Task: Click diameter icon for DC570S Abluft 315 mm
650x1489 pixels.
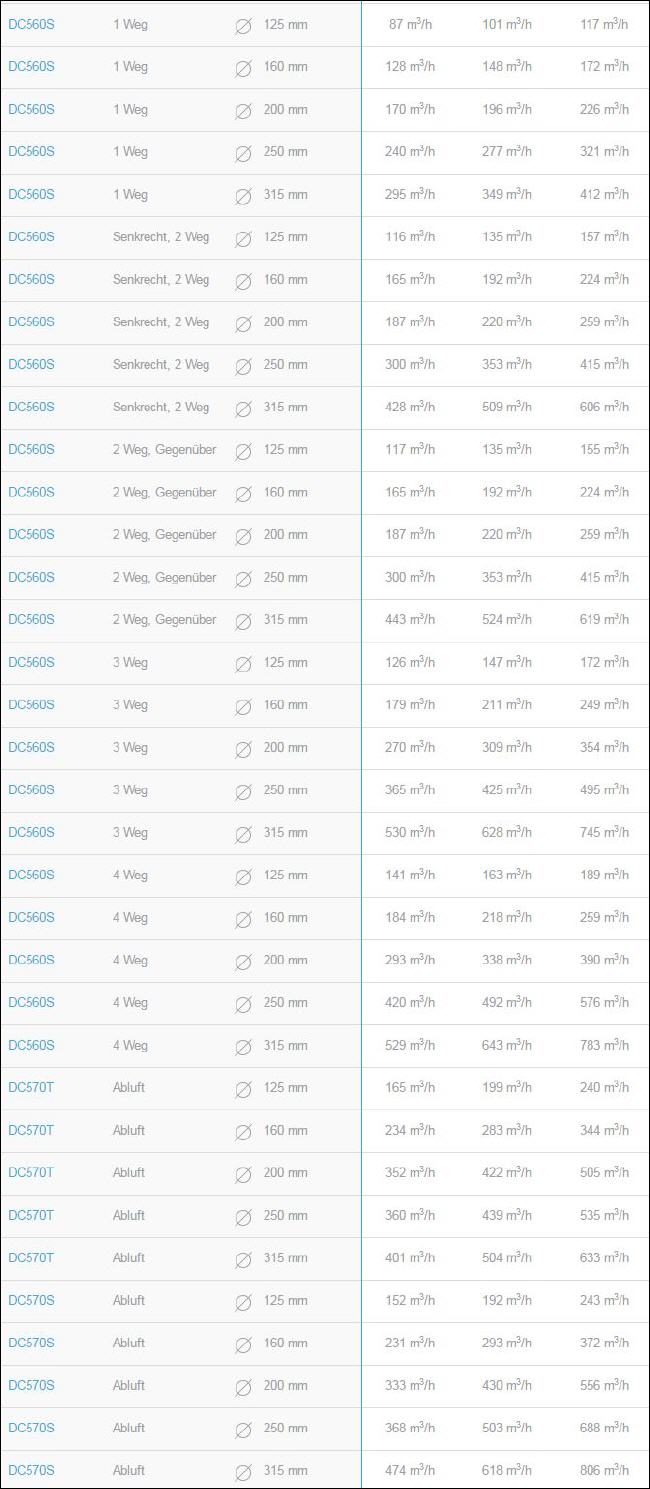Action: click(242, 1472)
